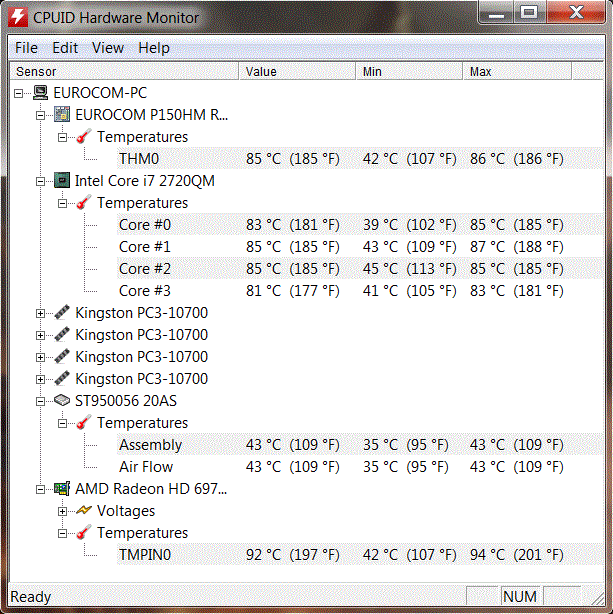Open the Edit menu

point(65,48)
